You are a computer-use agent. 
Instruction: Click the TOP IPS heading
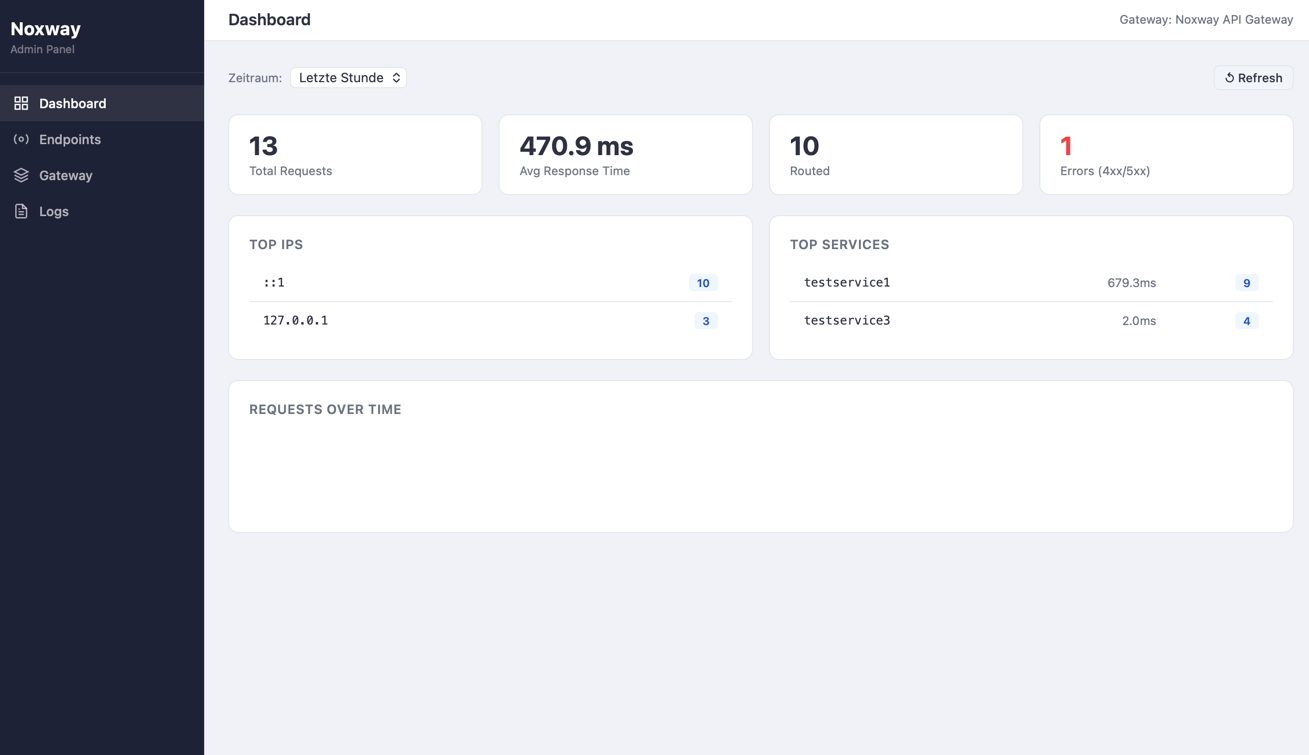[276, 244]
